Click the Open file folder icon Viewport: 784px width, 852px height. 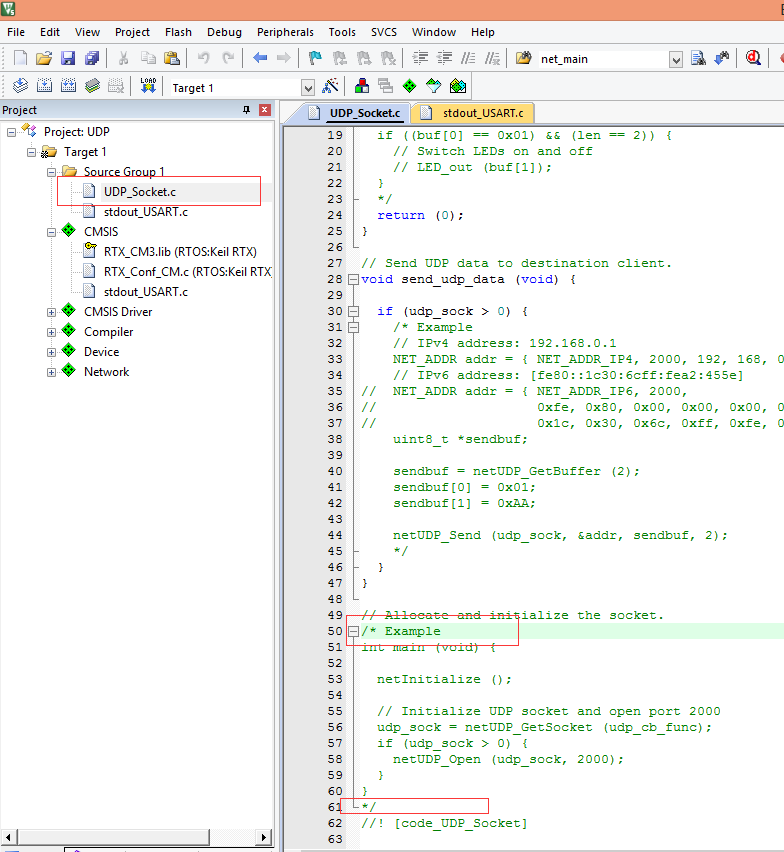point(43,58)
